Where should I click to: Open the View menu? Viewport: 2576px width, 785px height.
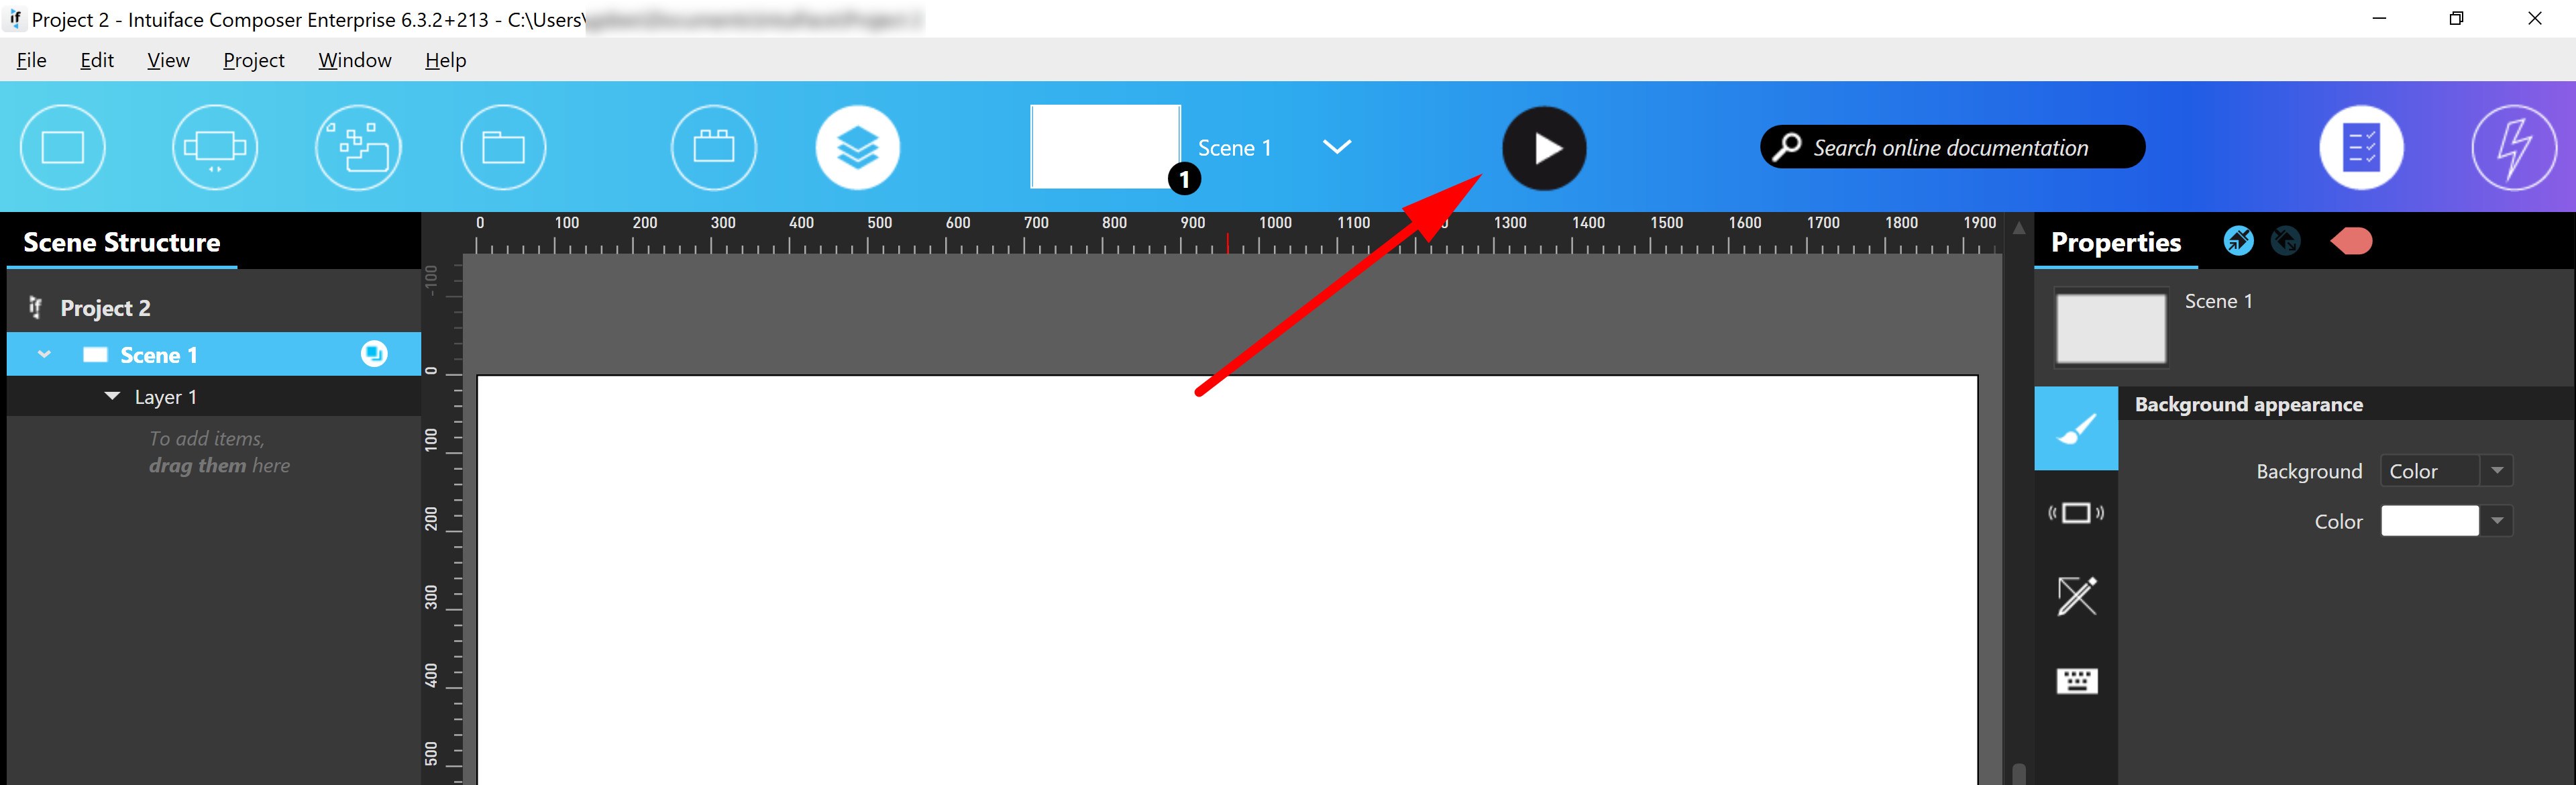pyautogui.click(x=166, y=61)
